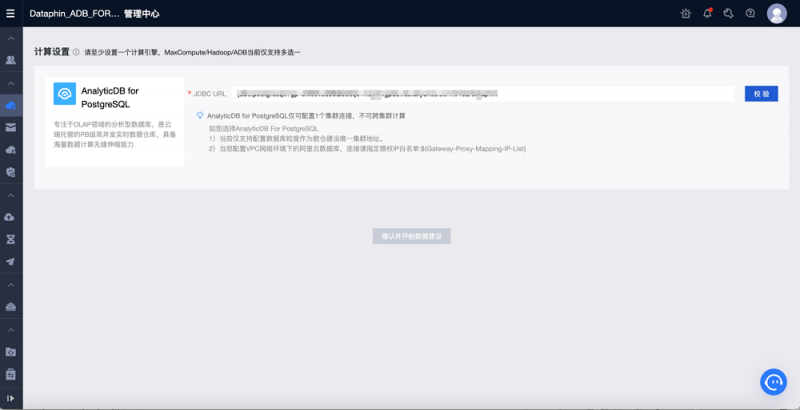Click the wrench settings icon
This screenshot has height=410, width=800.
click(x=729, y=14)
